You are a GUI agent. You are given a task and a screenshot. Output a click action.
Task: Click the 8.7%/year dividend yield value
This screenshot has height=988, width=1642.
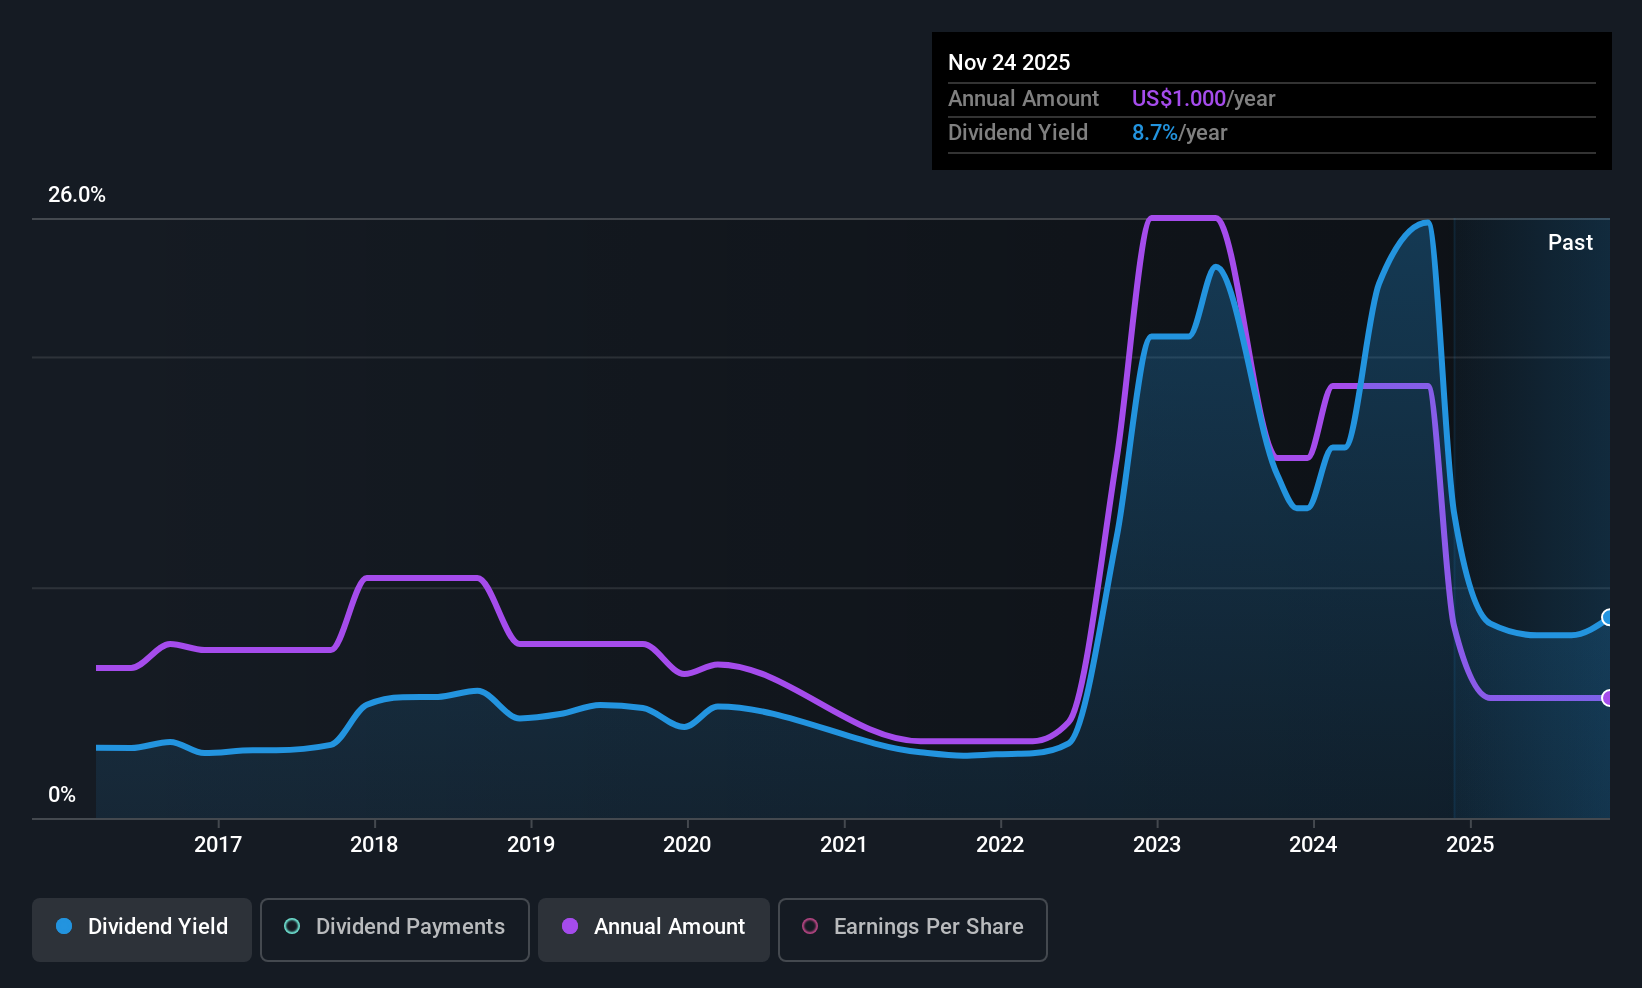(1180, 132)
